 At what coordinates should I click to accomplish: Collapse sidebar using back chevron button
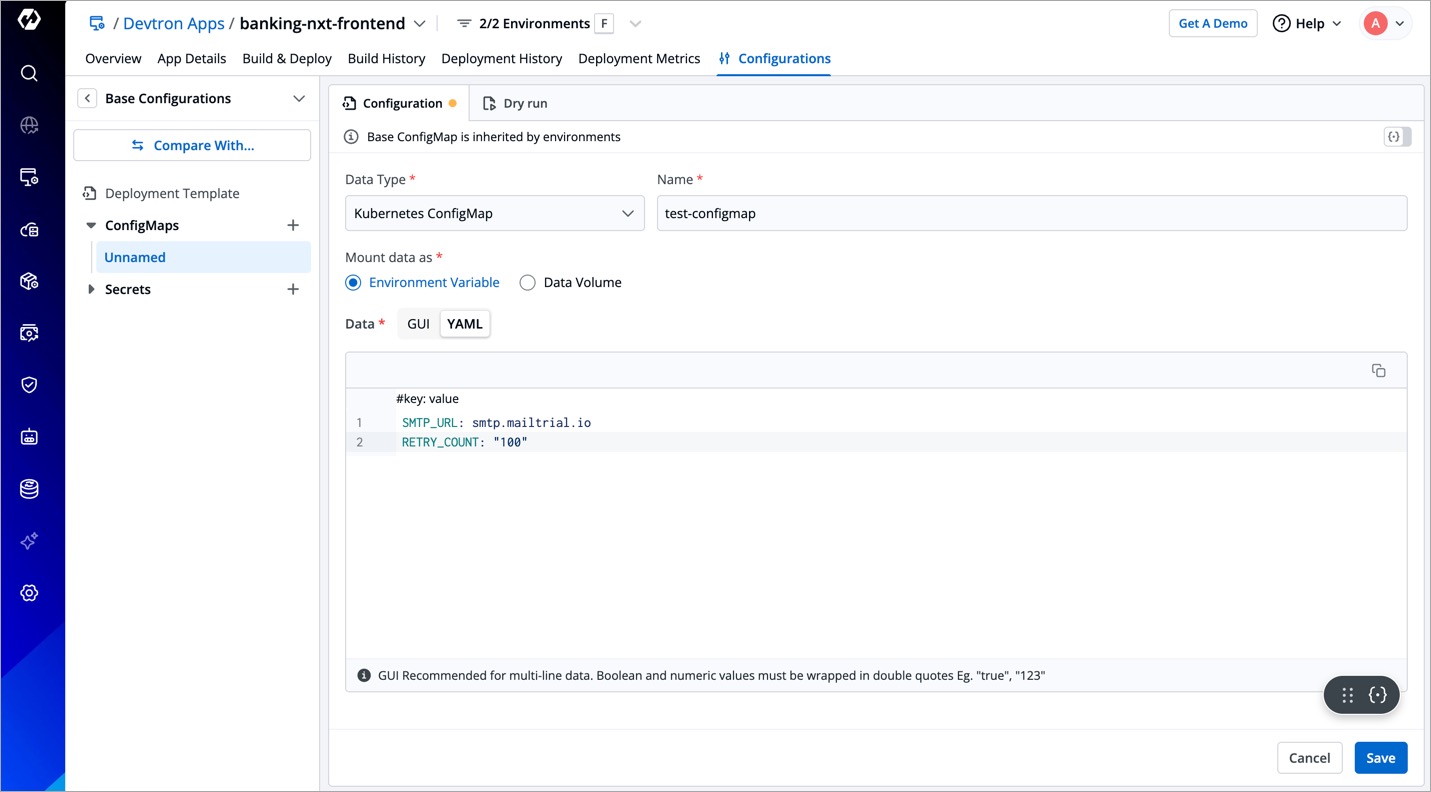point(88,98)
